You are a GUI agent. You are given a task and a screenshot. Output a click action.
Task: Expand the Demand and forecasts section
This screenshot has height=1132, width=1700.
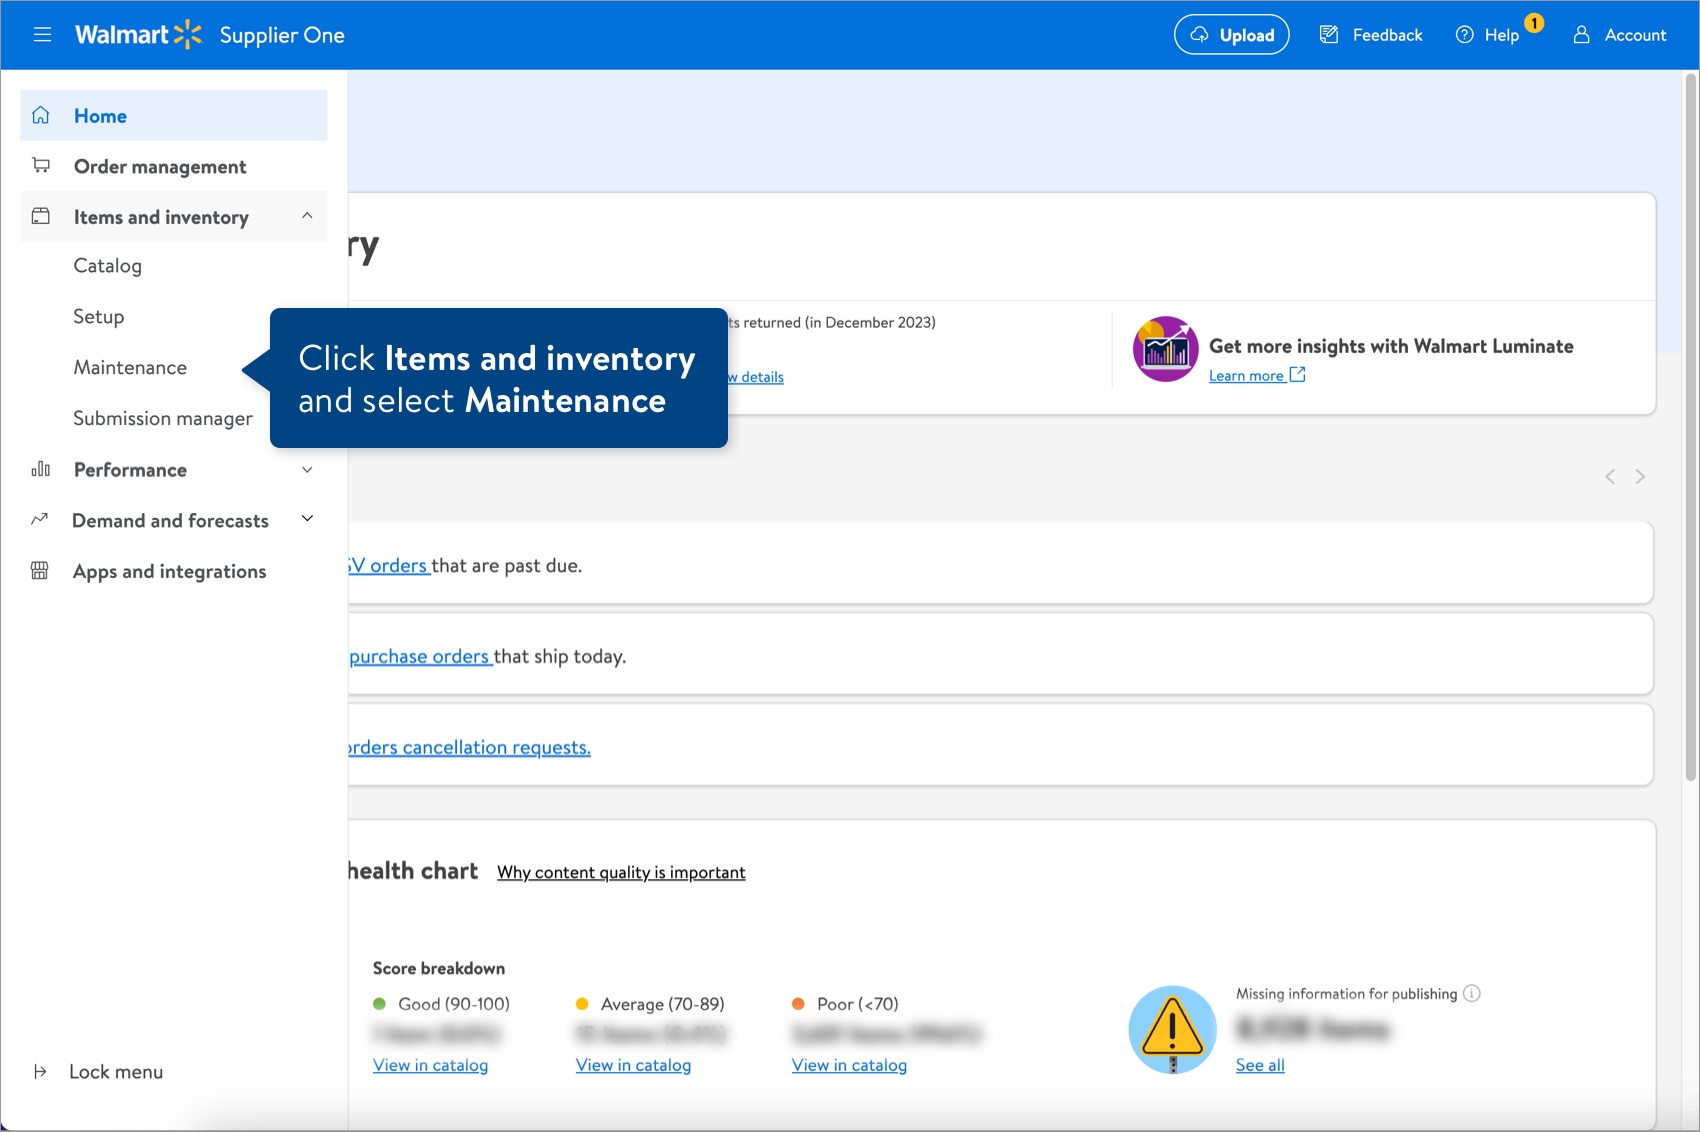[x=307, y=519]
